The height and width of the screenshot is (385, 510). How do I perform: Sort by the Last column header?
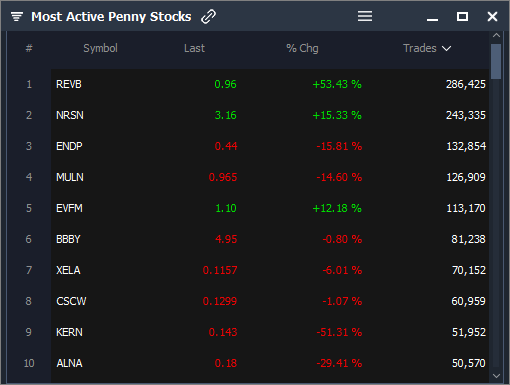click(x=194, y=48)
